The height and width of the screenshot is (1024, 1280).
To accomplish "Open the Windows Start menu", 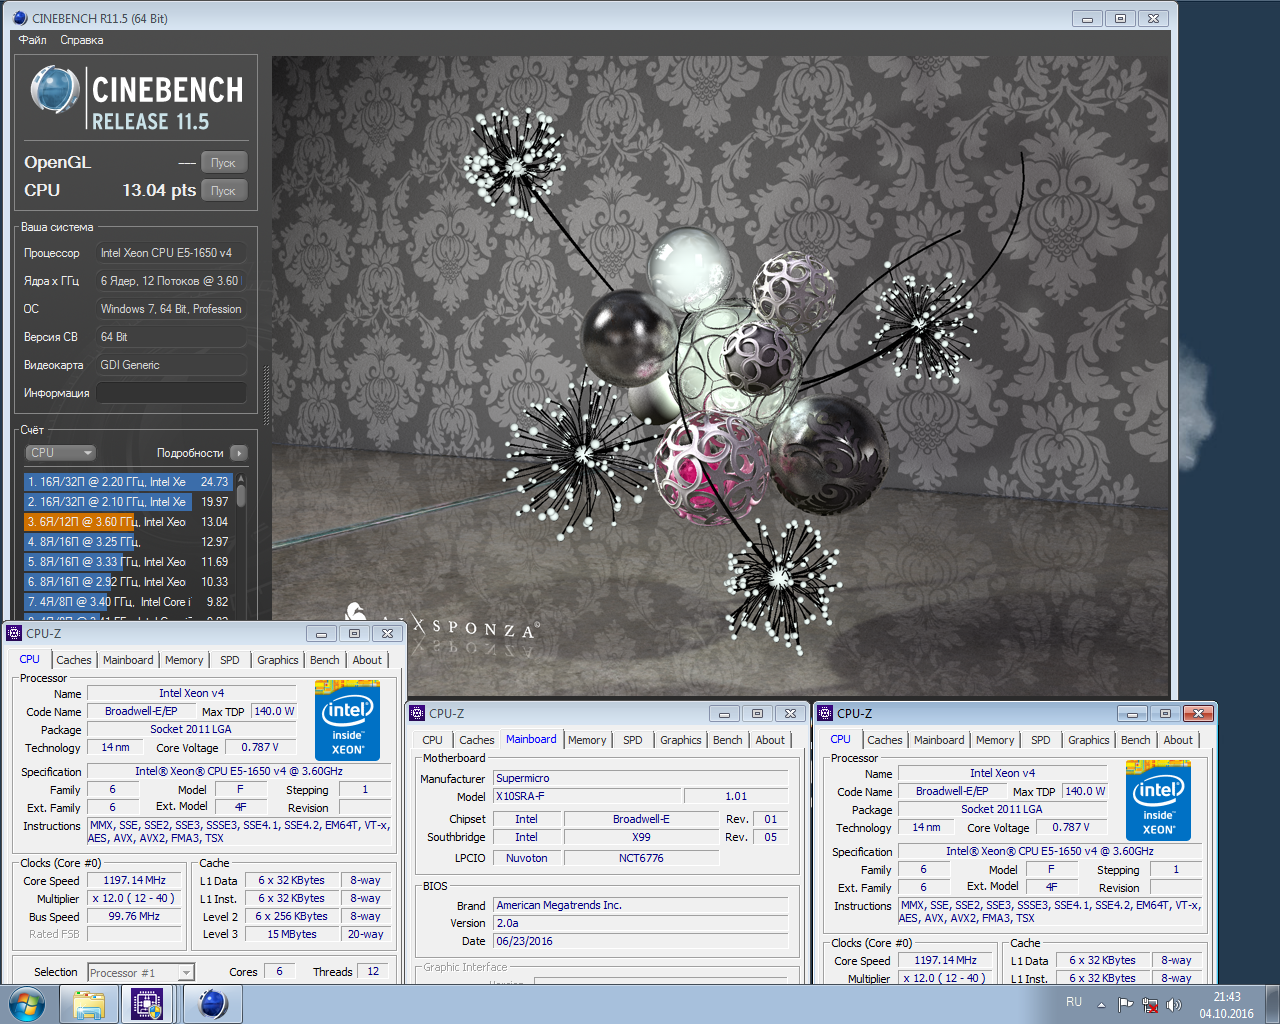I will tap(27, 1004).
